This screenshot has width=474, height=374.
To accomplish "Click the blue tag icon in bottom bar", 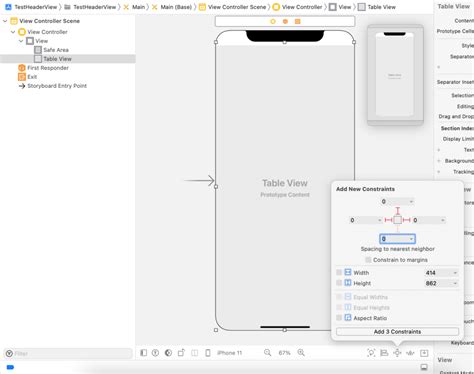I will click(10, 367).
